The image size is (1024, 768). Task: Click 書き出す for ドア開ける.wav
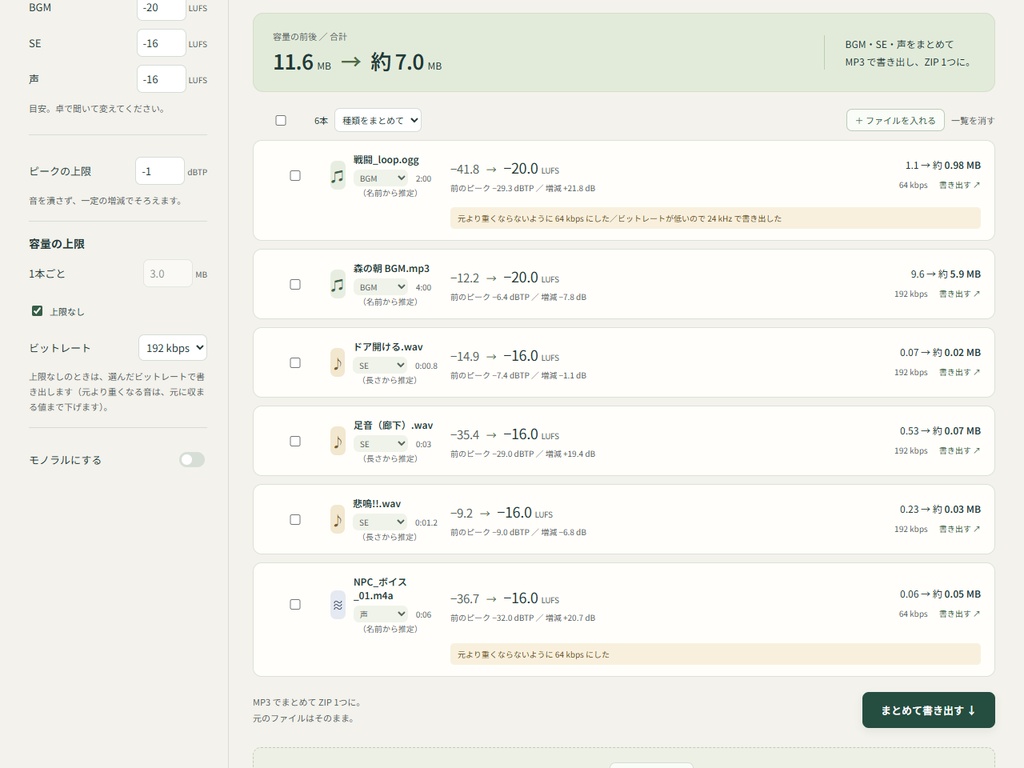click(x=959, y=373)
